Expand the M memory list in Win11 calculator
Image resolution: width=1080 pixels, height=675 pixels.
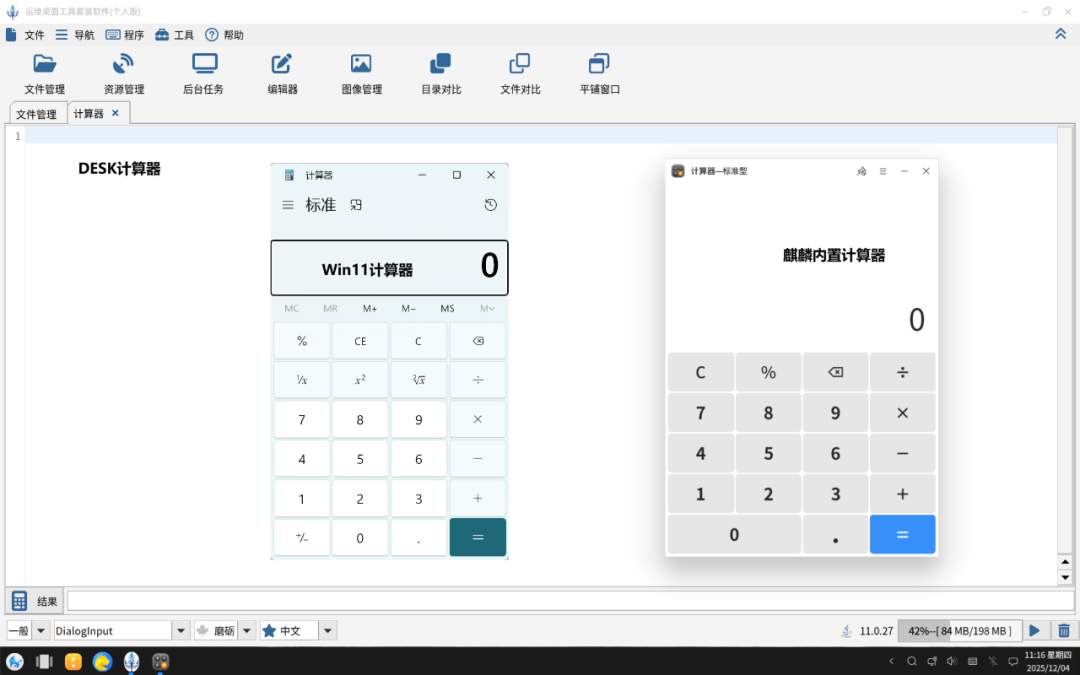(487, 309)
